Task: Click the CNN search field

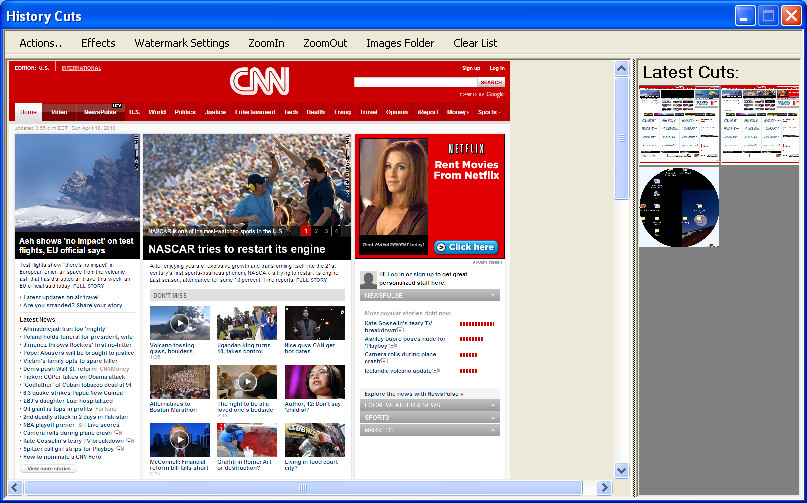Action: (x=415, y=82)
